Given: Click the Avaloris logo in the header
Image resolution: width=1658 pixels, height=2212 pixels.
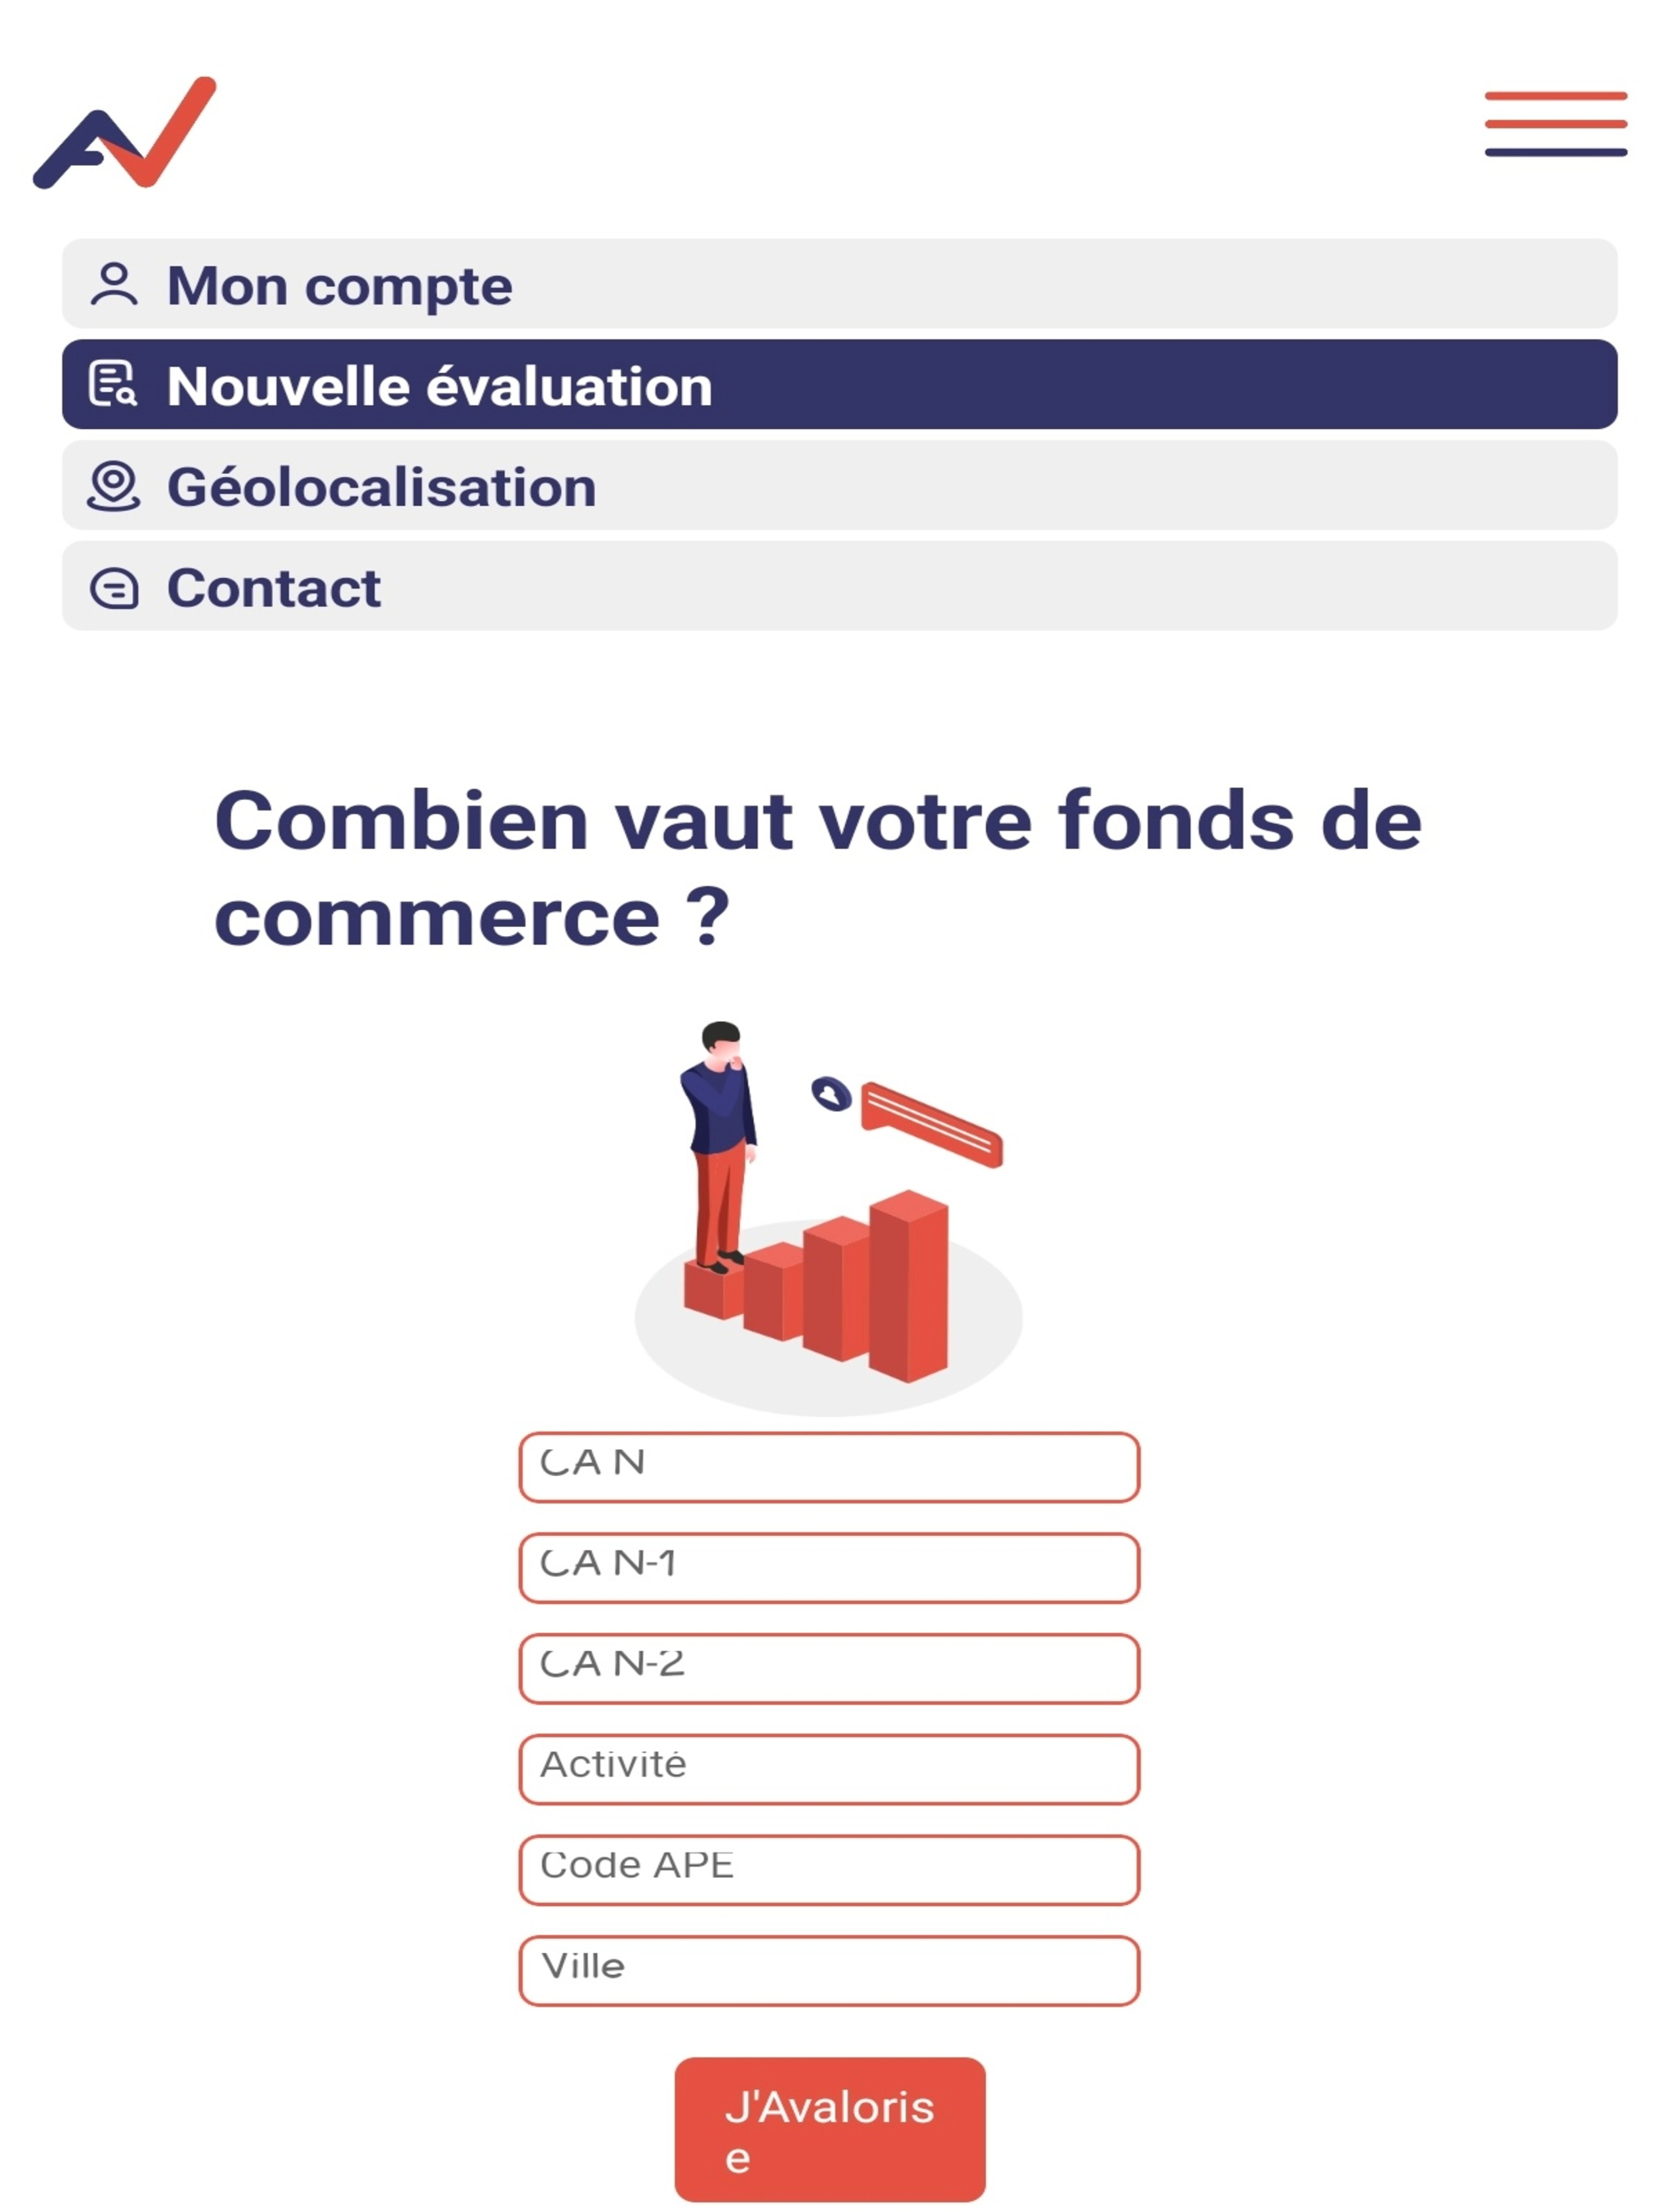Looking at the screenshot, I should (x=125, y=132).
